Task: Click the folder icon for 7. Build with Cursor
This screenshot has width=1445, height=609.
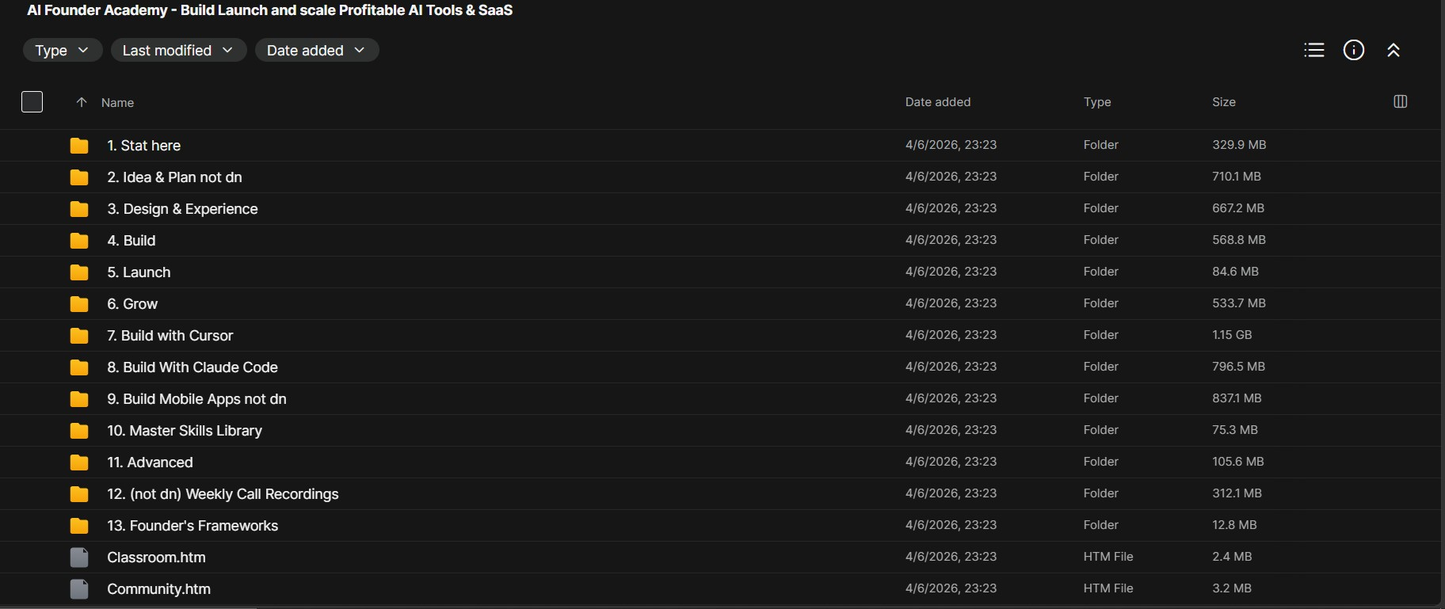Action: click(x=79, y=335)
